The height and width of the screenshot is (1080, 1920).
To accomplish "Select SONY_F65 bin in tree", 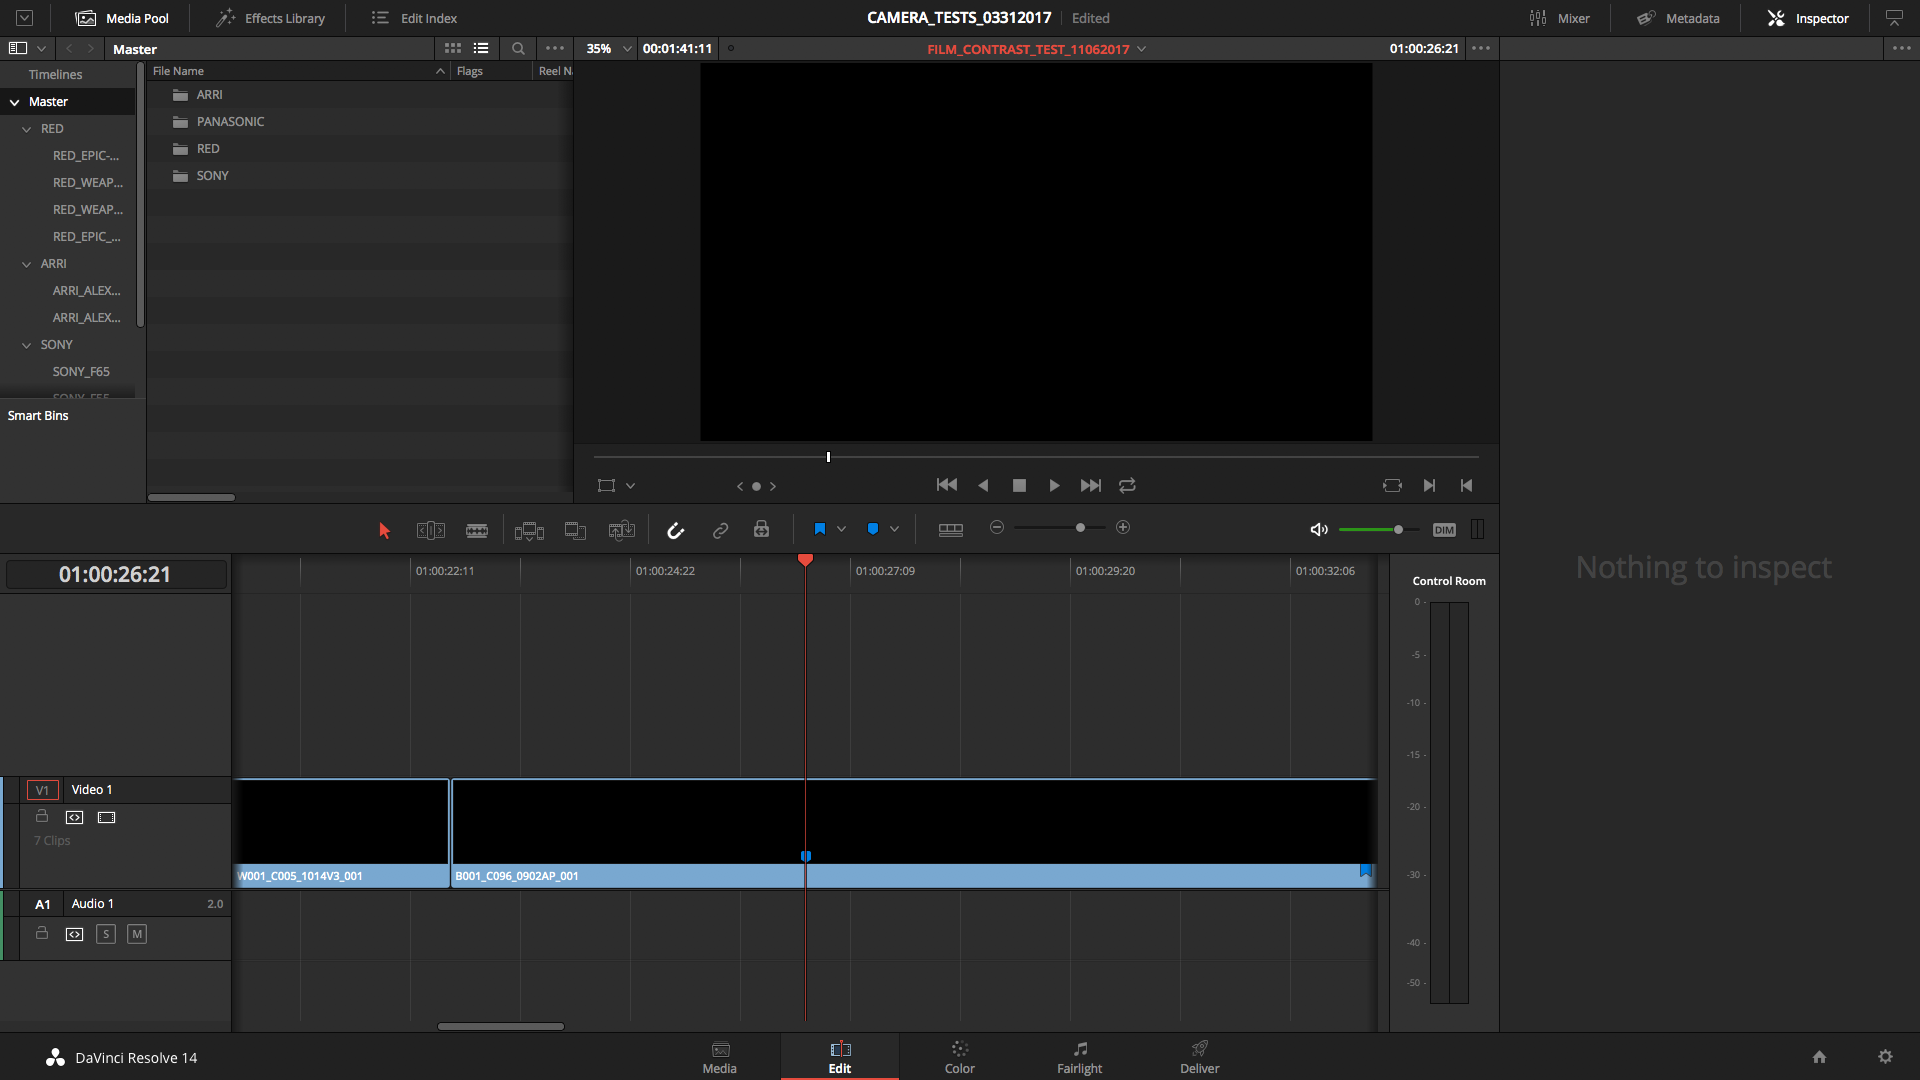I will coord(81,371).
